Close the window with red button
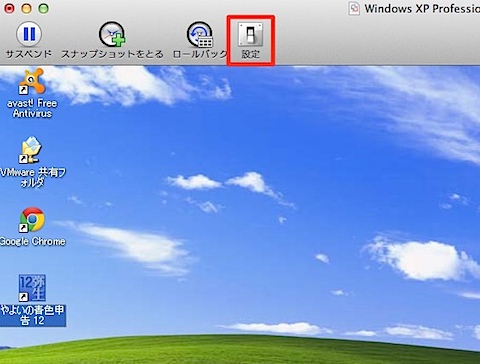This screenshot has height=364, width=480. click(x=9, y=8)
